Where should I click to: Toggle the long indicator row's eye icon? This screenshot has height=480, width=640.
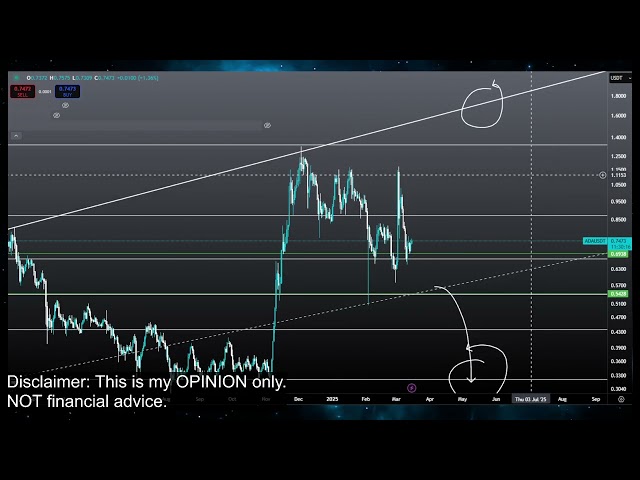267,125
